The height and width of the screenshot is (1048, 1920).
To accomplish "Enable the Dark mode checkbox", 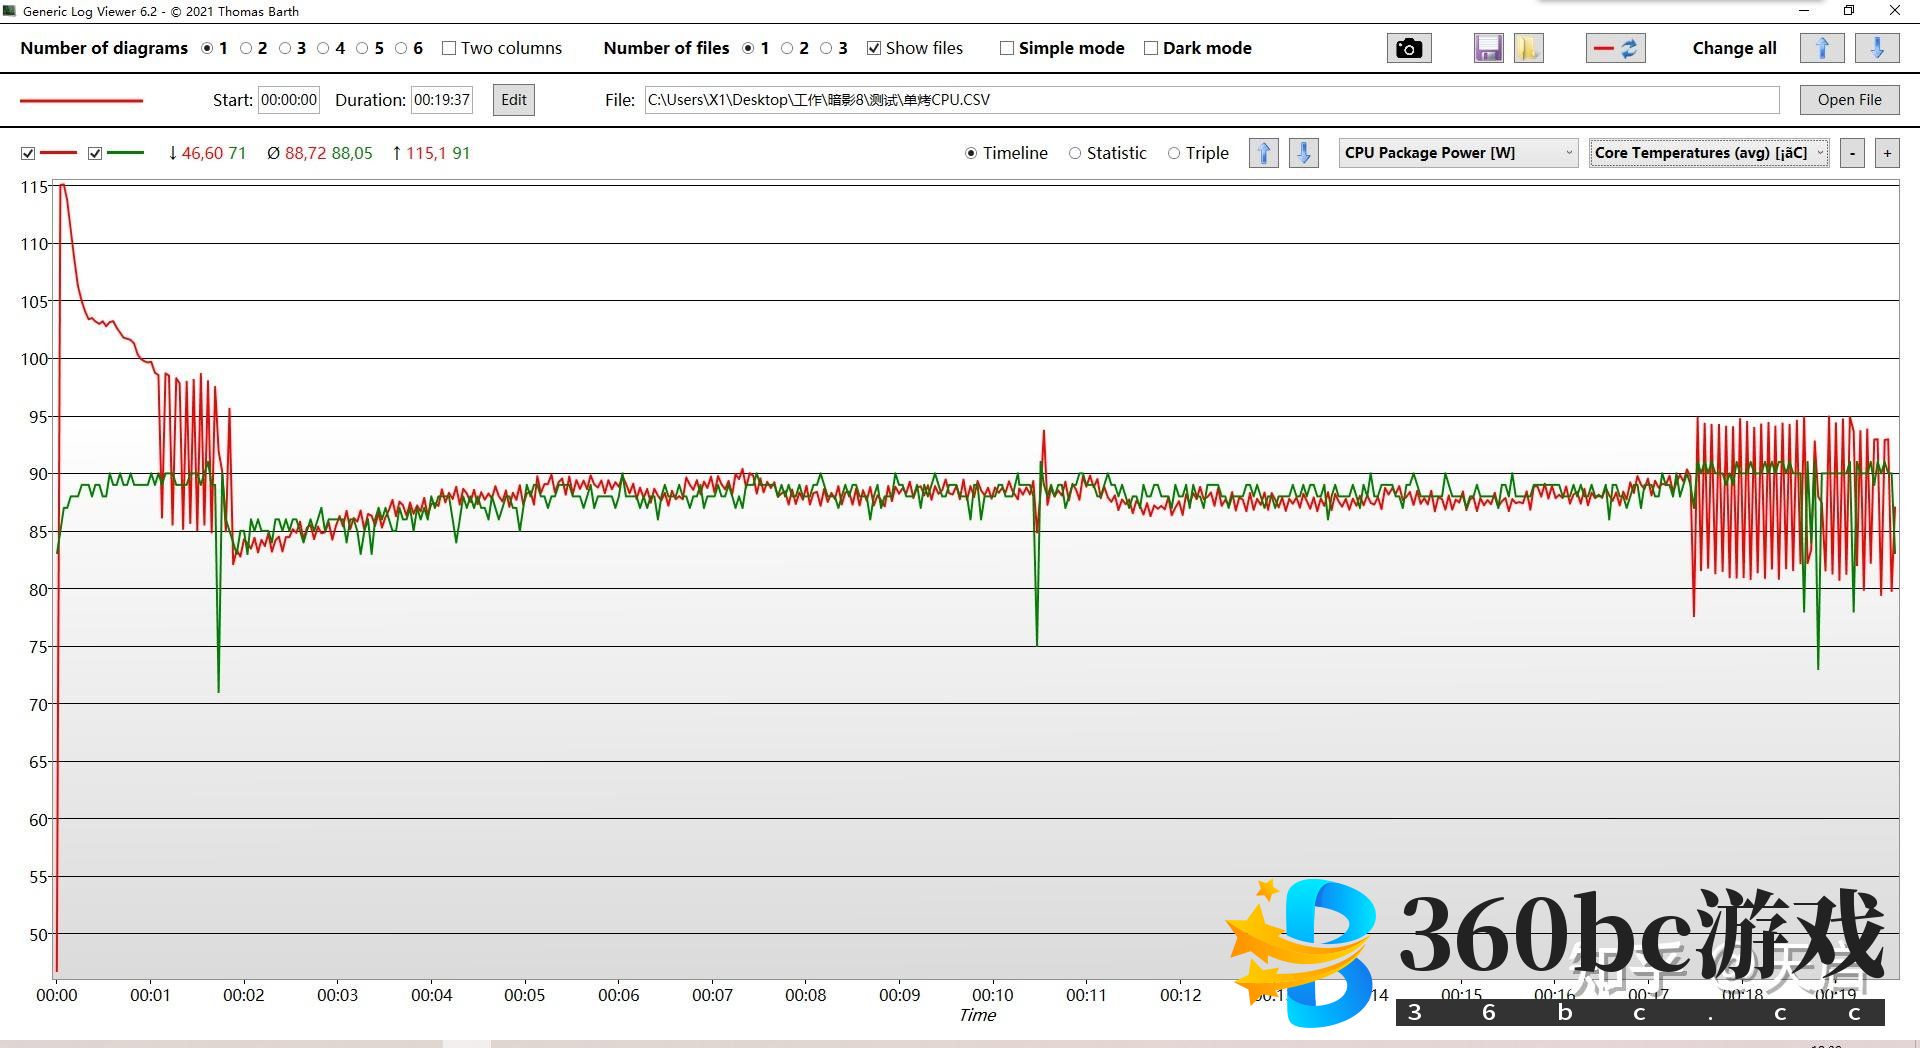I will coord(1151,48).
